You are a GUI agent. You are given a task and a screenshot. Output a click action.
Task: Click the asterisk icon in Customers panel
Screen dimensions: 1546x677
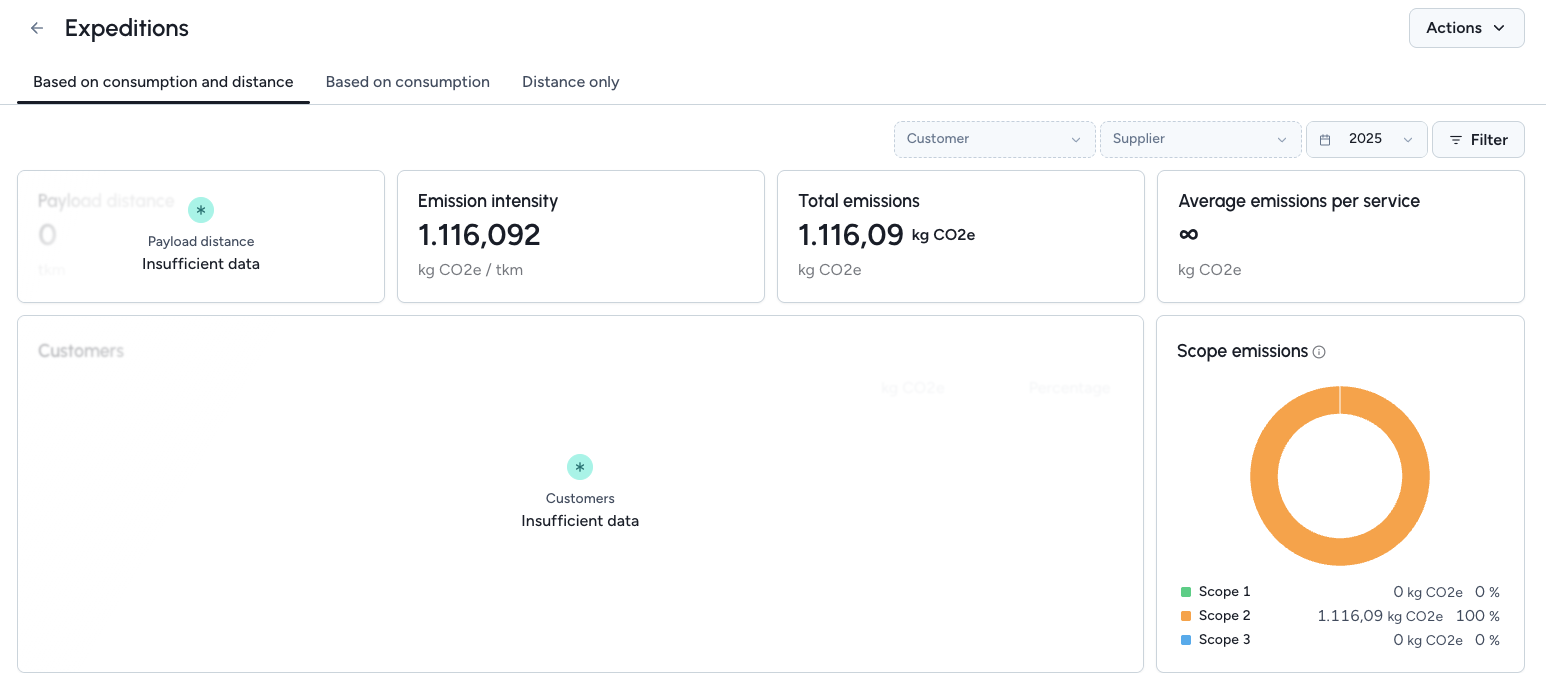[x=580, y=467]
